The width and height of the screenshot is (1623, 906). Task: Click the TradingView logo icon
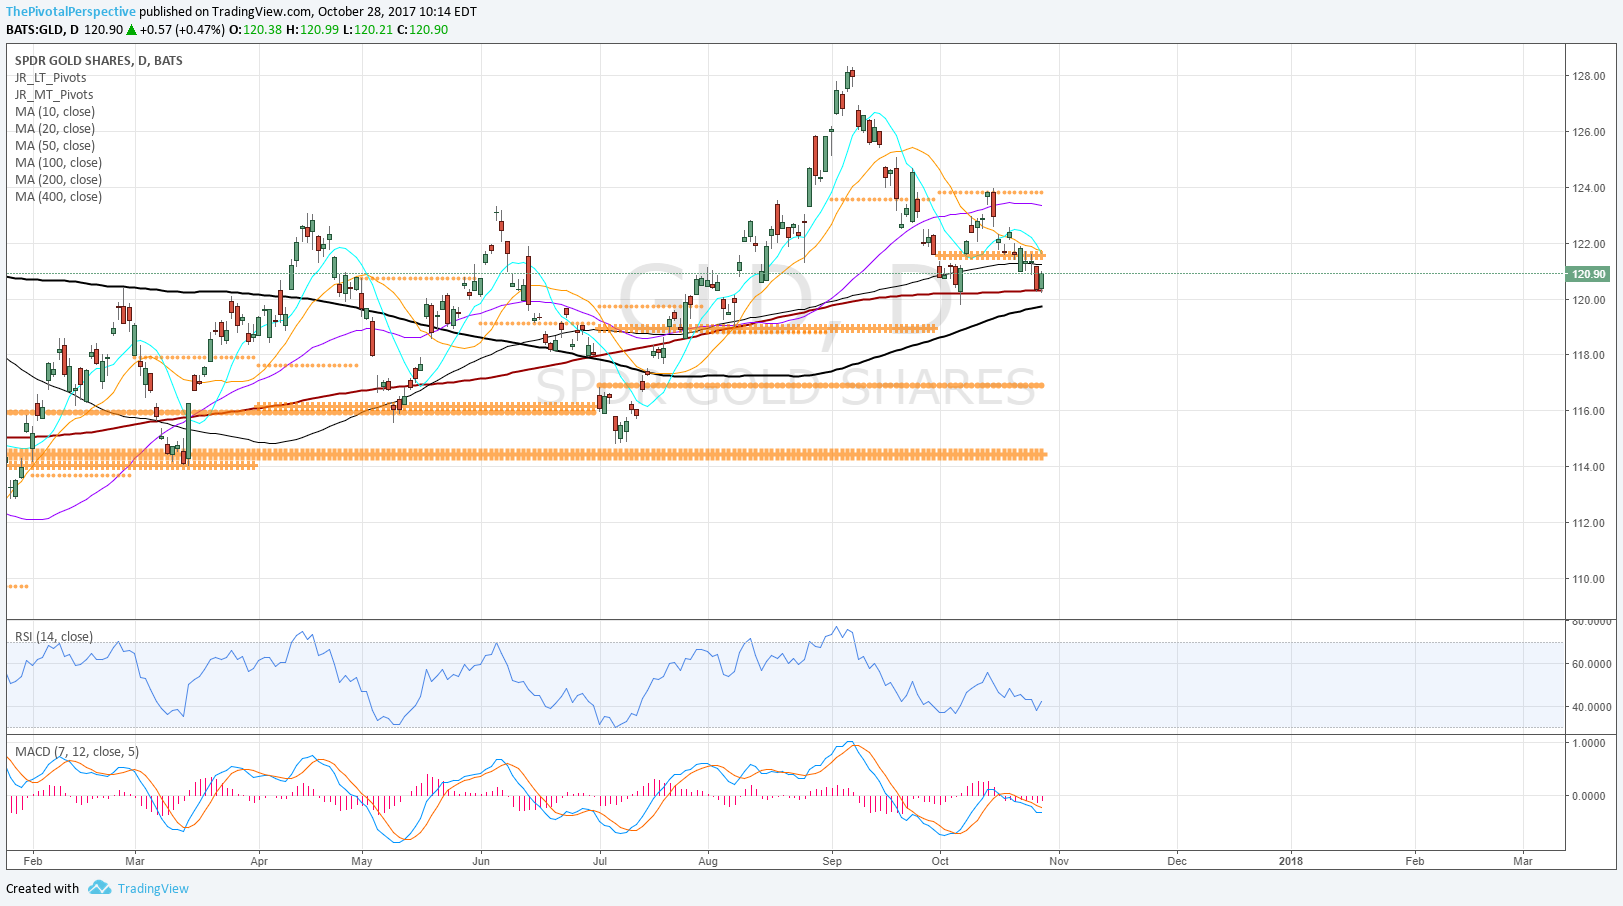tap(99, 888)
